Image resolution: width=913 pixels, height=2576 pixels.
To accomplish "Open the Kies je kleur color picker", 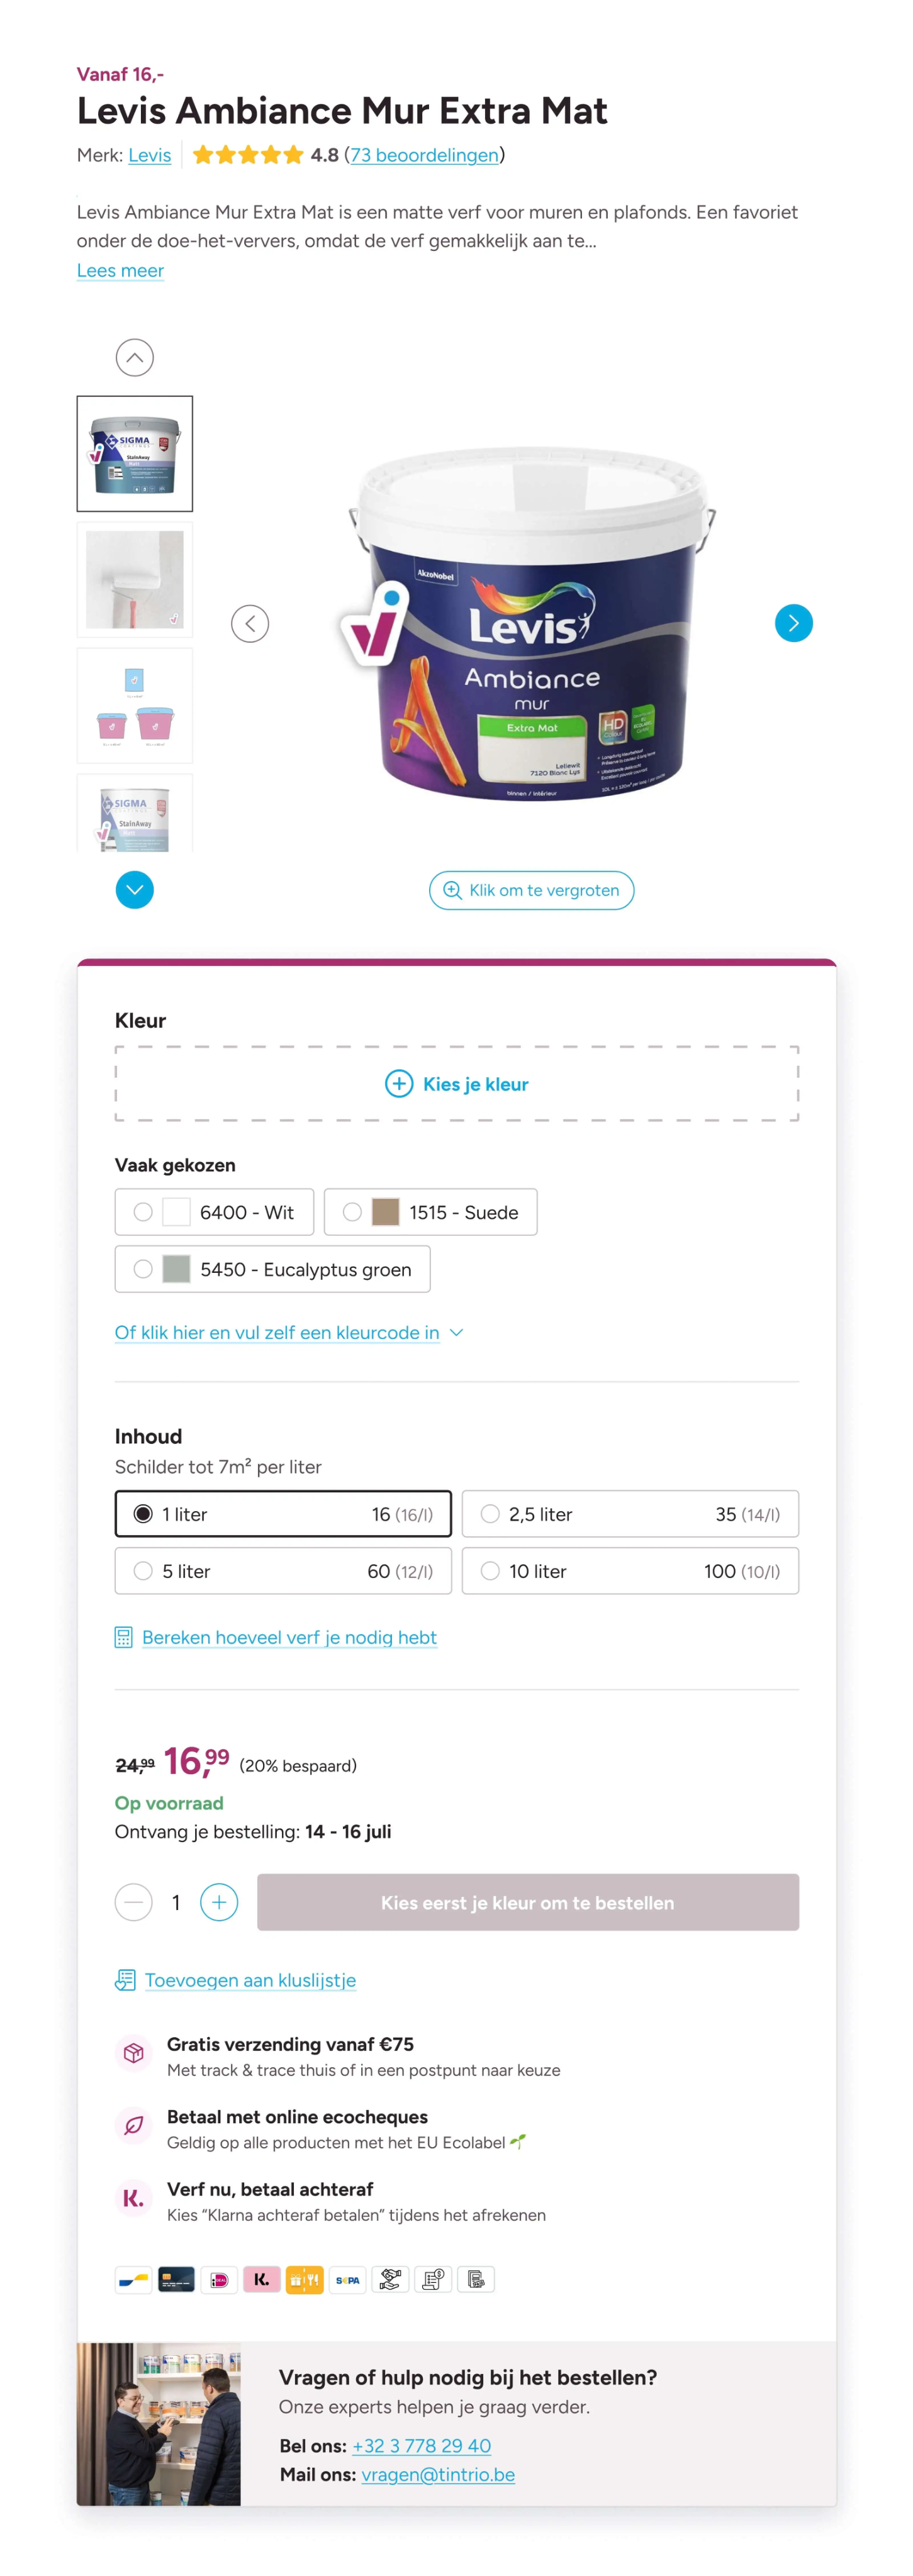I will pyautogui.click(x=457, y=1084).
